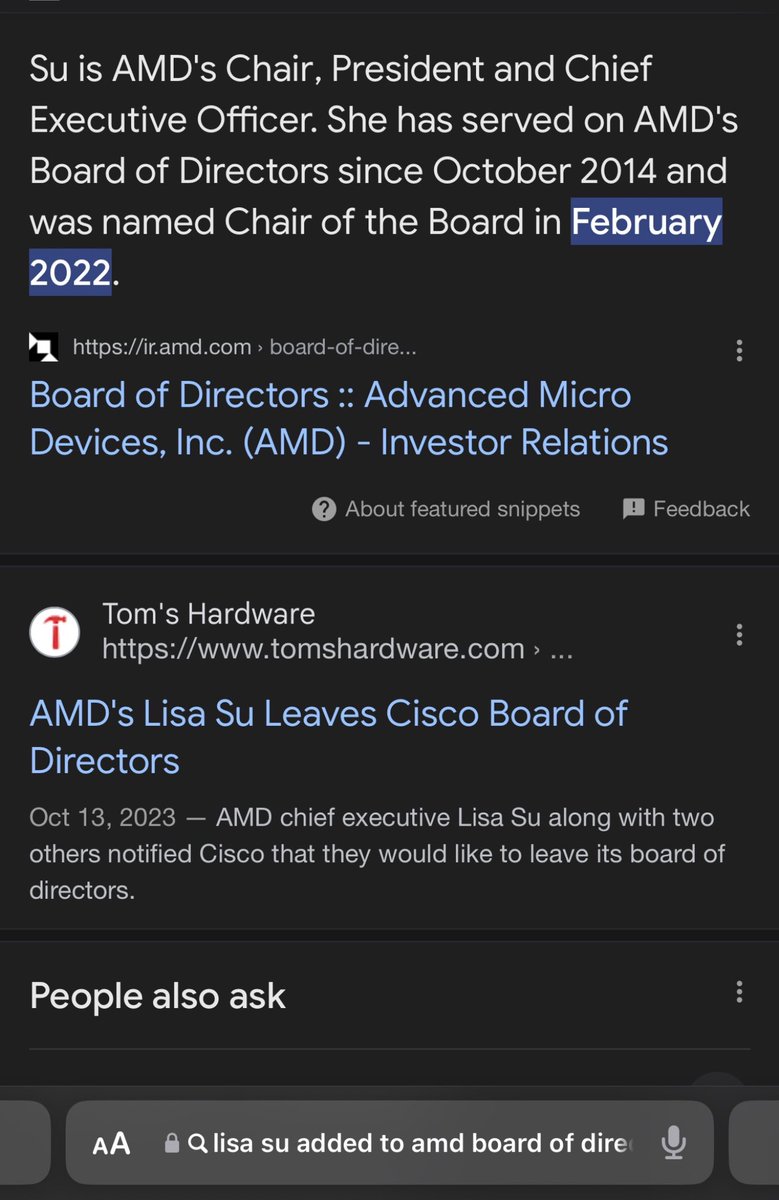Open the three-dot menu beside the ir.amd.com result

(739, 350)
